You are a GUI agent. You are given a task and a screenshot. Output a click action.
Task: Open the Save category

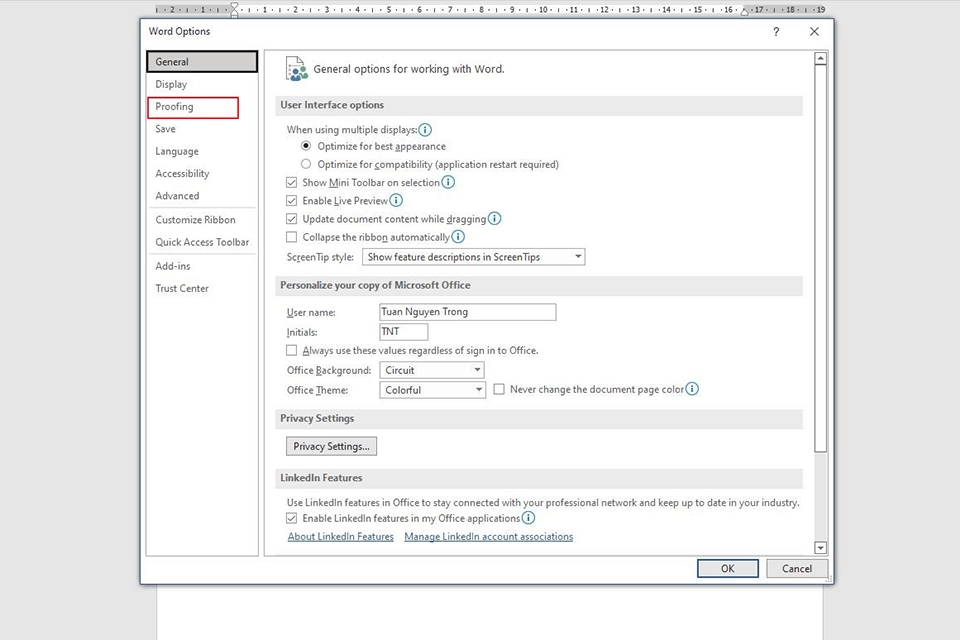coord(202,129)
